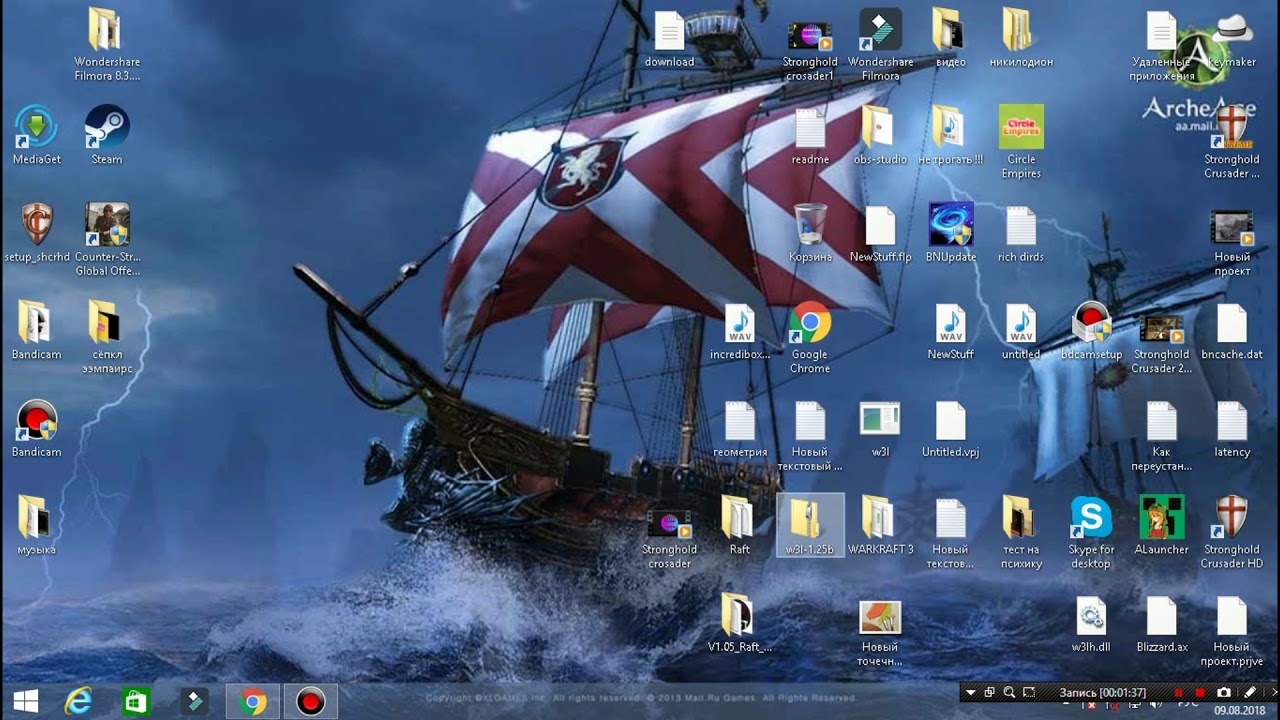Open the MediaGet shortcut

pyautogui.click(x=37, y=135)
